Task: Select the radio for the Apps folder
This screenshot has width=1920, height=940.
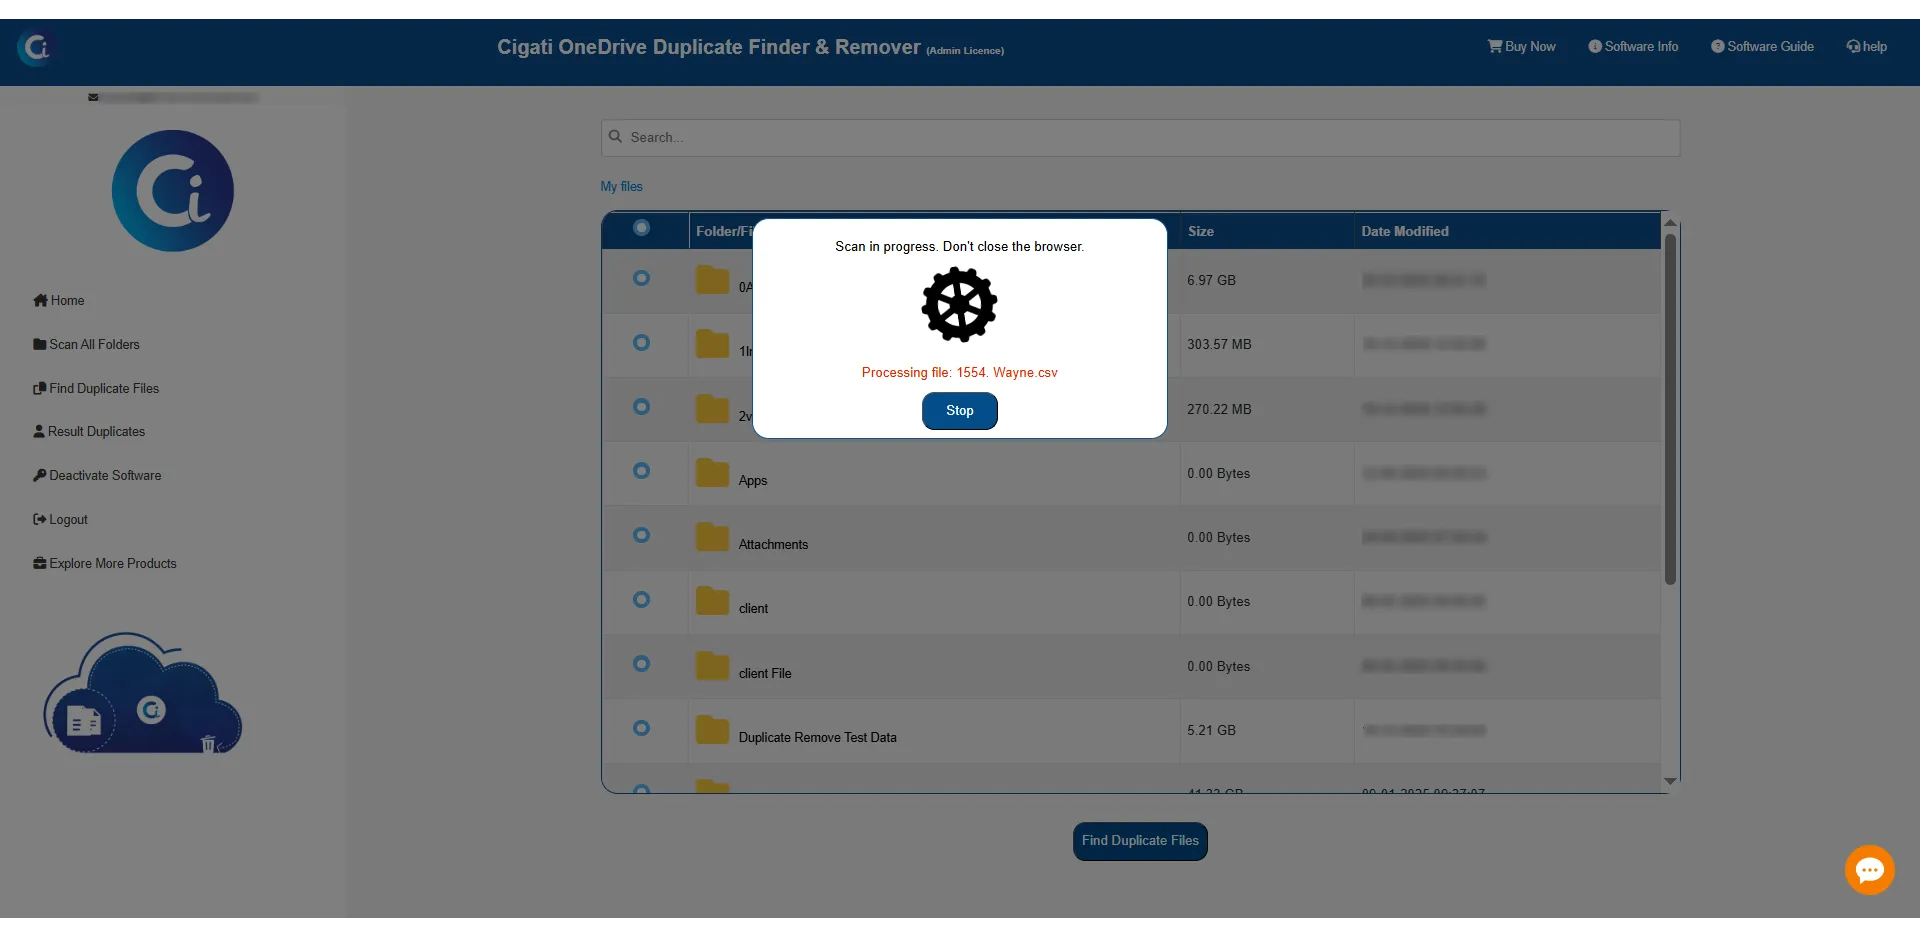Action: [642, 470]
